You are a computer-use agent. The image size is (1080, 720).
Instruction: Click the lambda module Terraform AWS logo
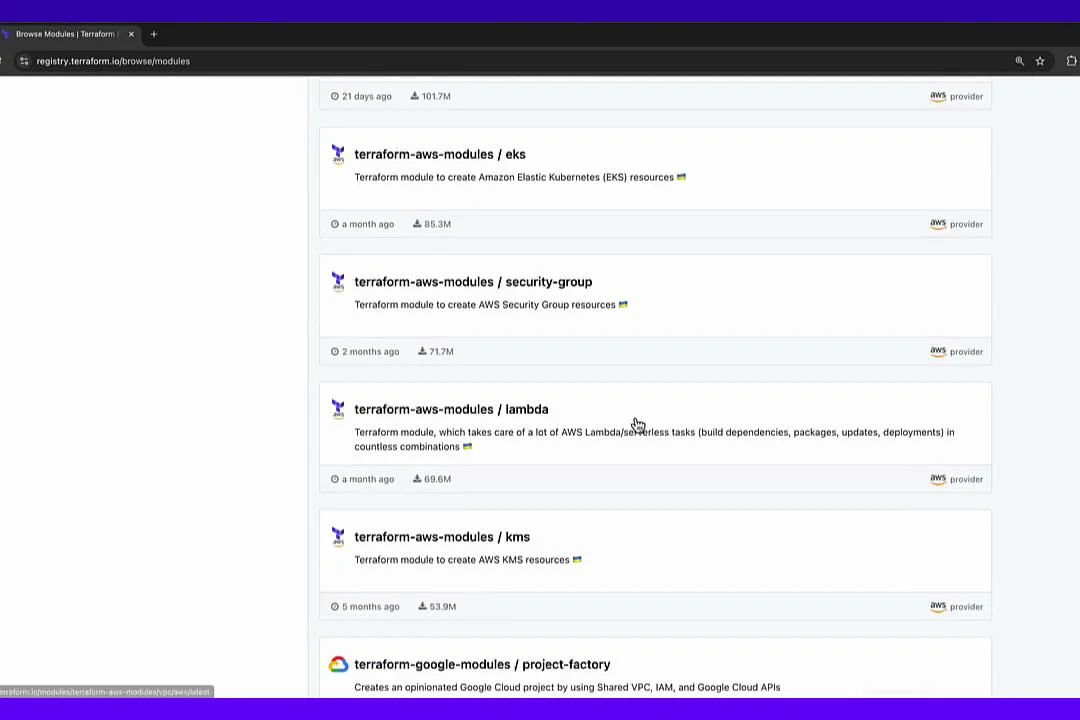point(338,409)
